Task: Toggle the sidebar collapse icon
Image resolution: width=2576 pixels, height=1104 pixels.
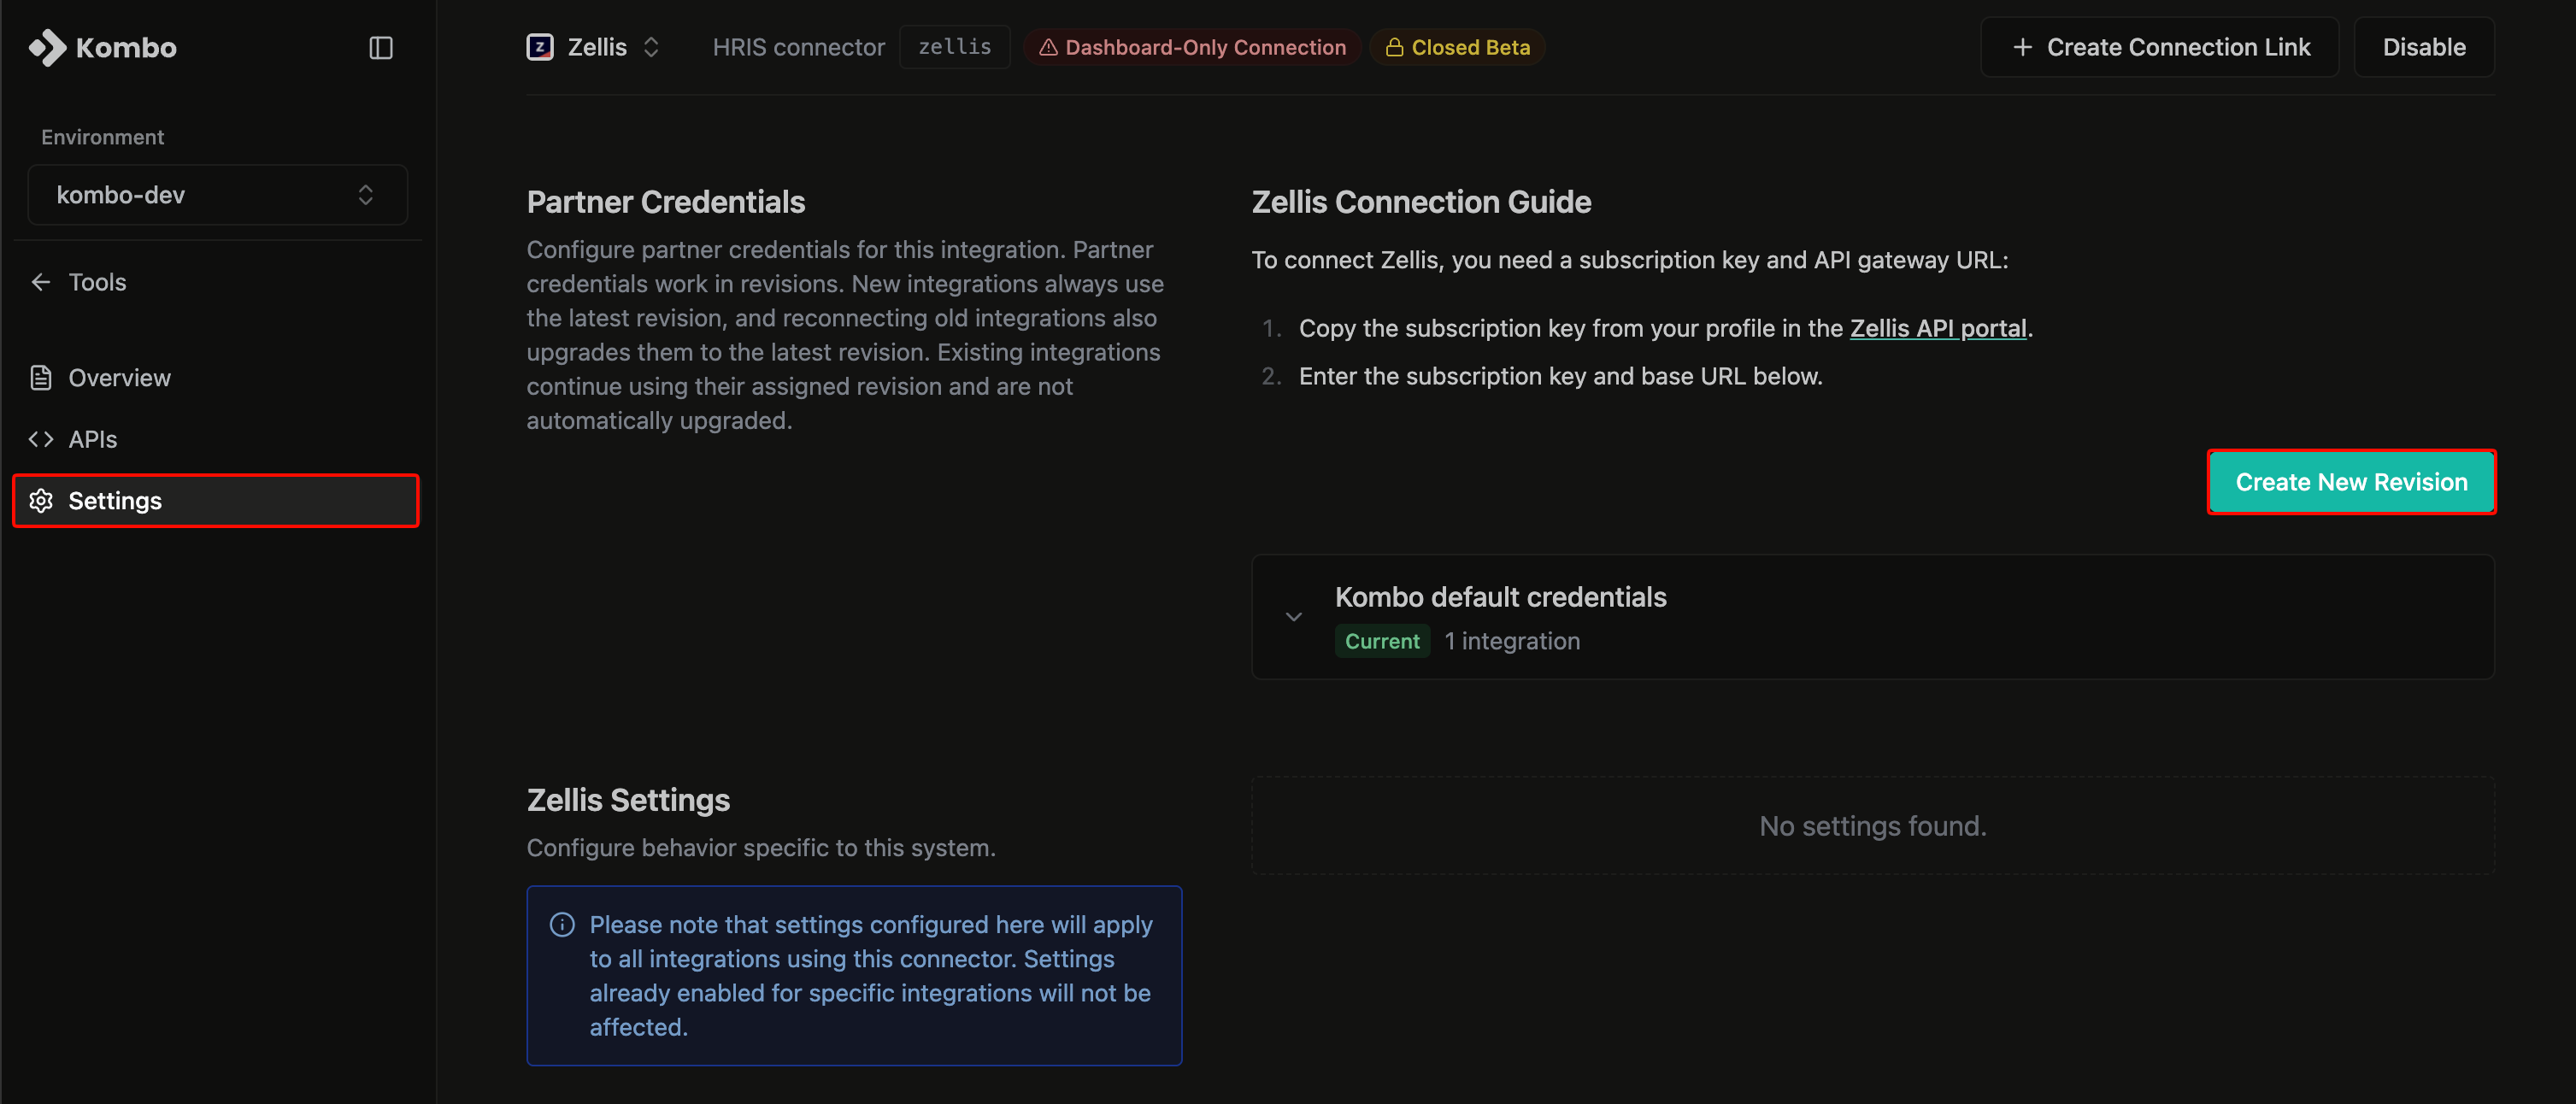Action: (381, 47)
